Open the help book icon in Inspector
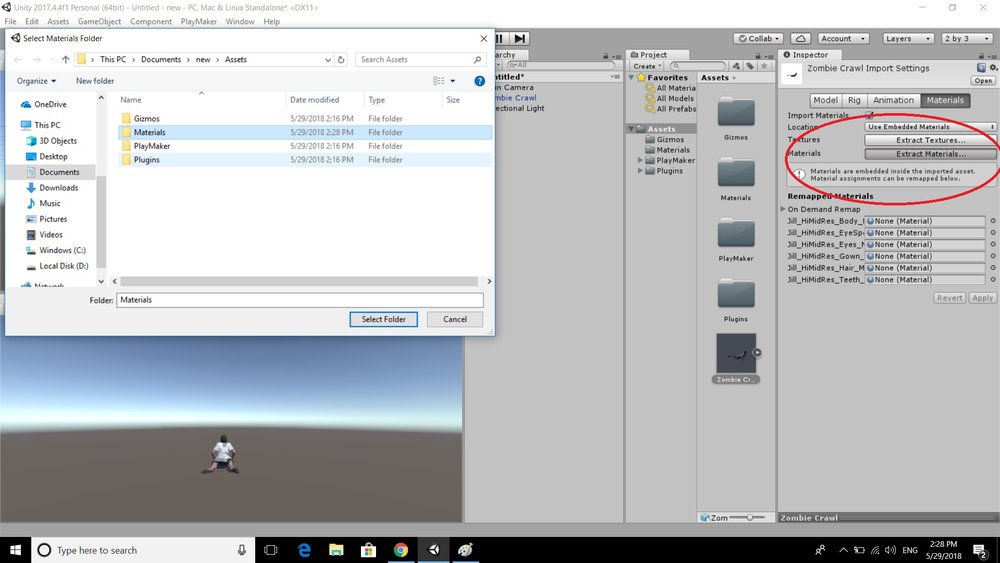This screenshot has height=563, width=1000. click(981, 68)
